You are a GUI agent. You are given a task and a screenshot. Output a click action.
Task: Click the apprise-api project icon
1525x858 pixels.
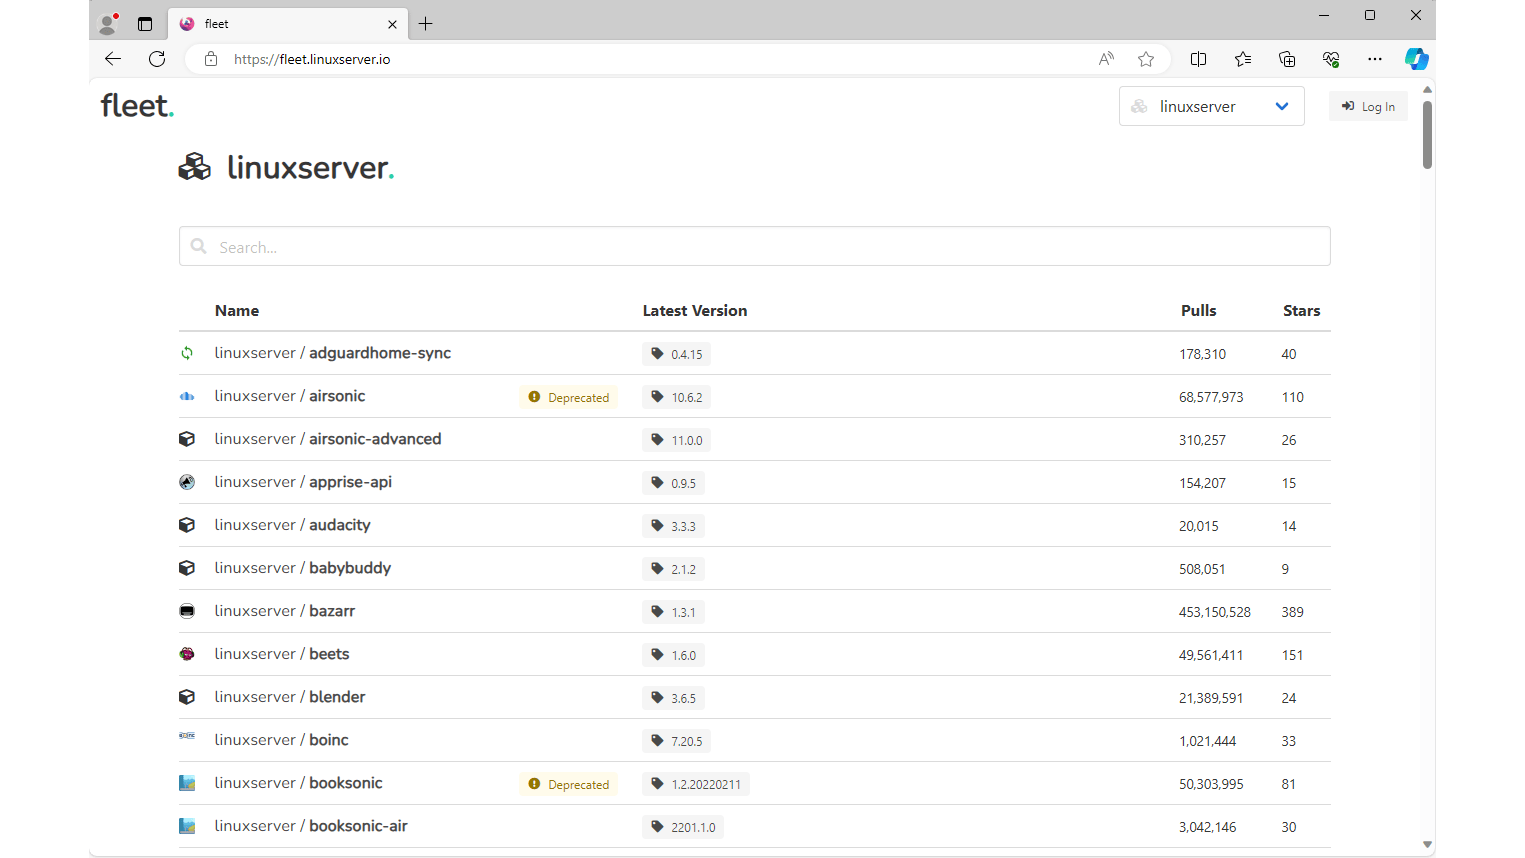[187, 482]
